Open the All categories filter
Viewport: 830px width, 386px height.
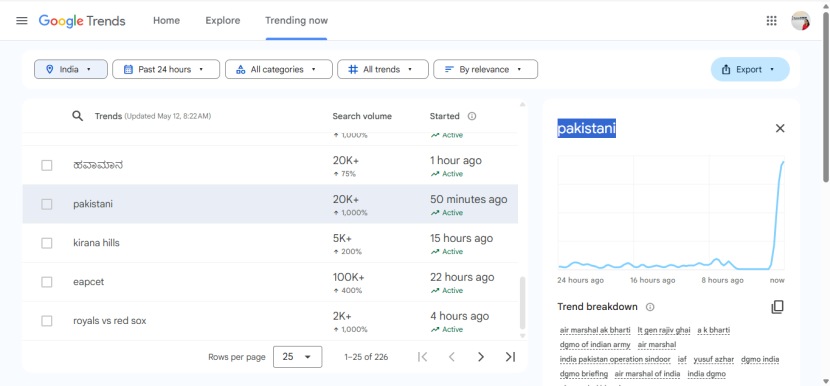278,69
